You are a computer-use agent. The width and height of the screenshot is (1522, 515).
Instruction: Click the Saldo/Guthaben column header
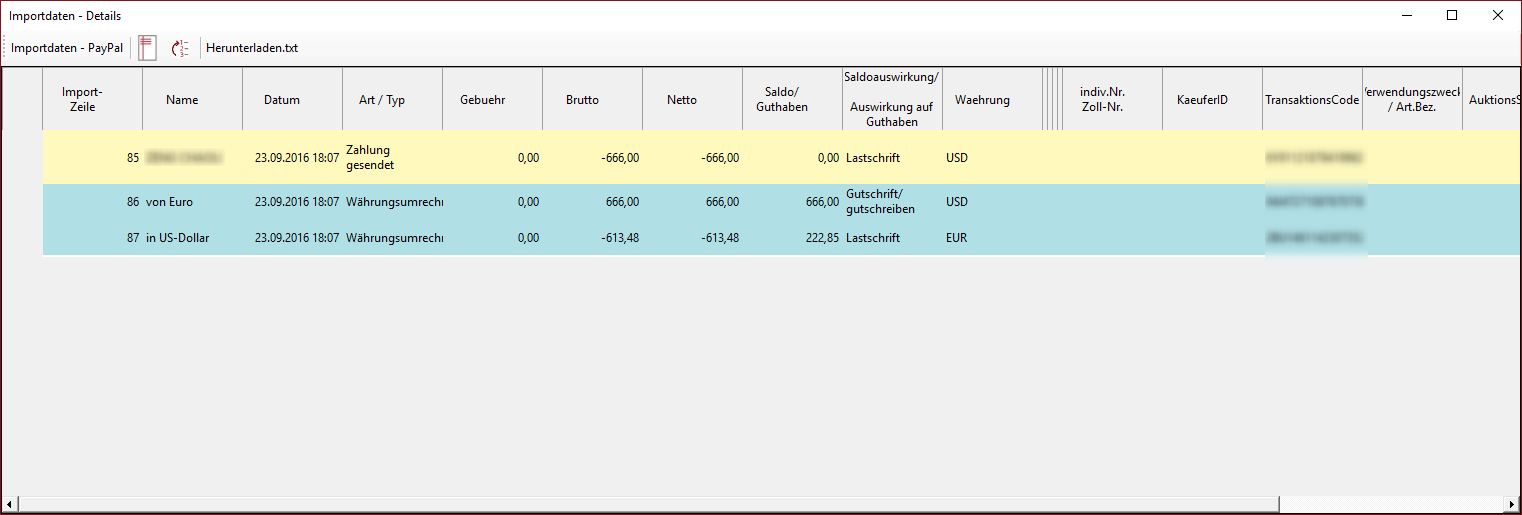coord(792,99)
